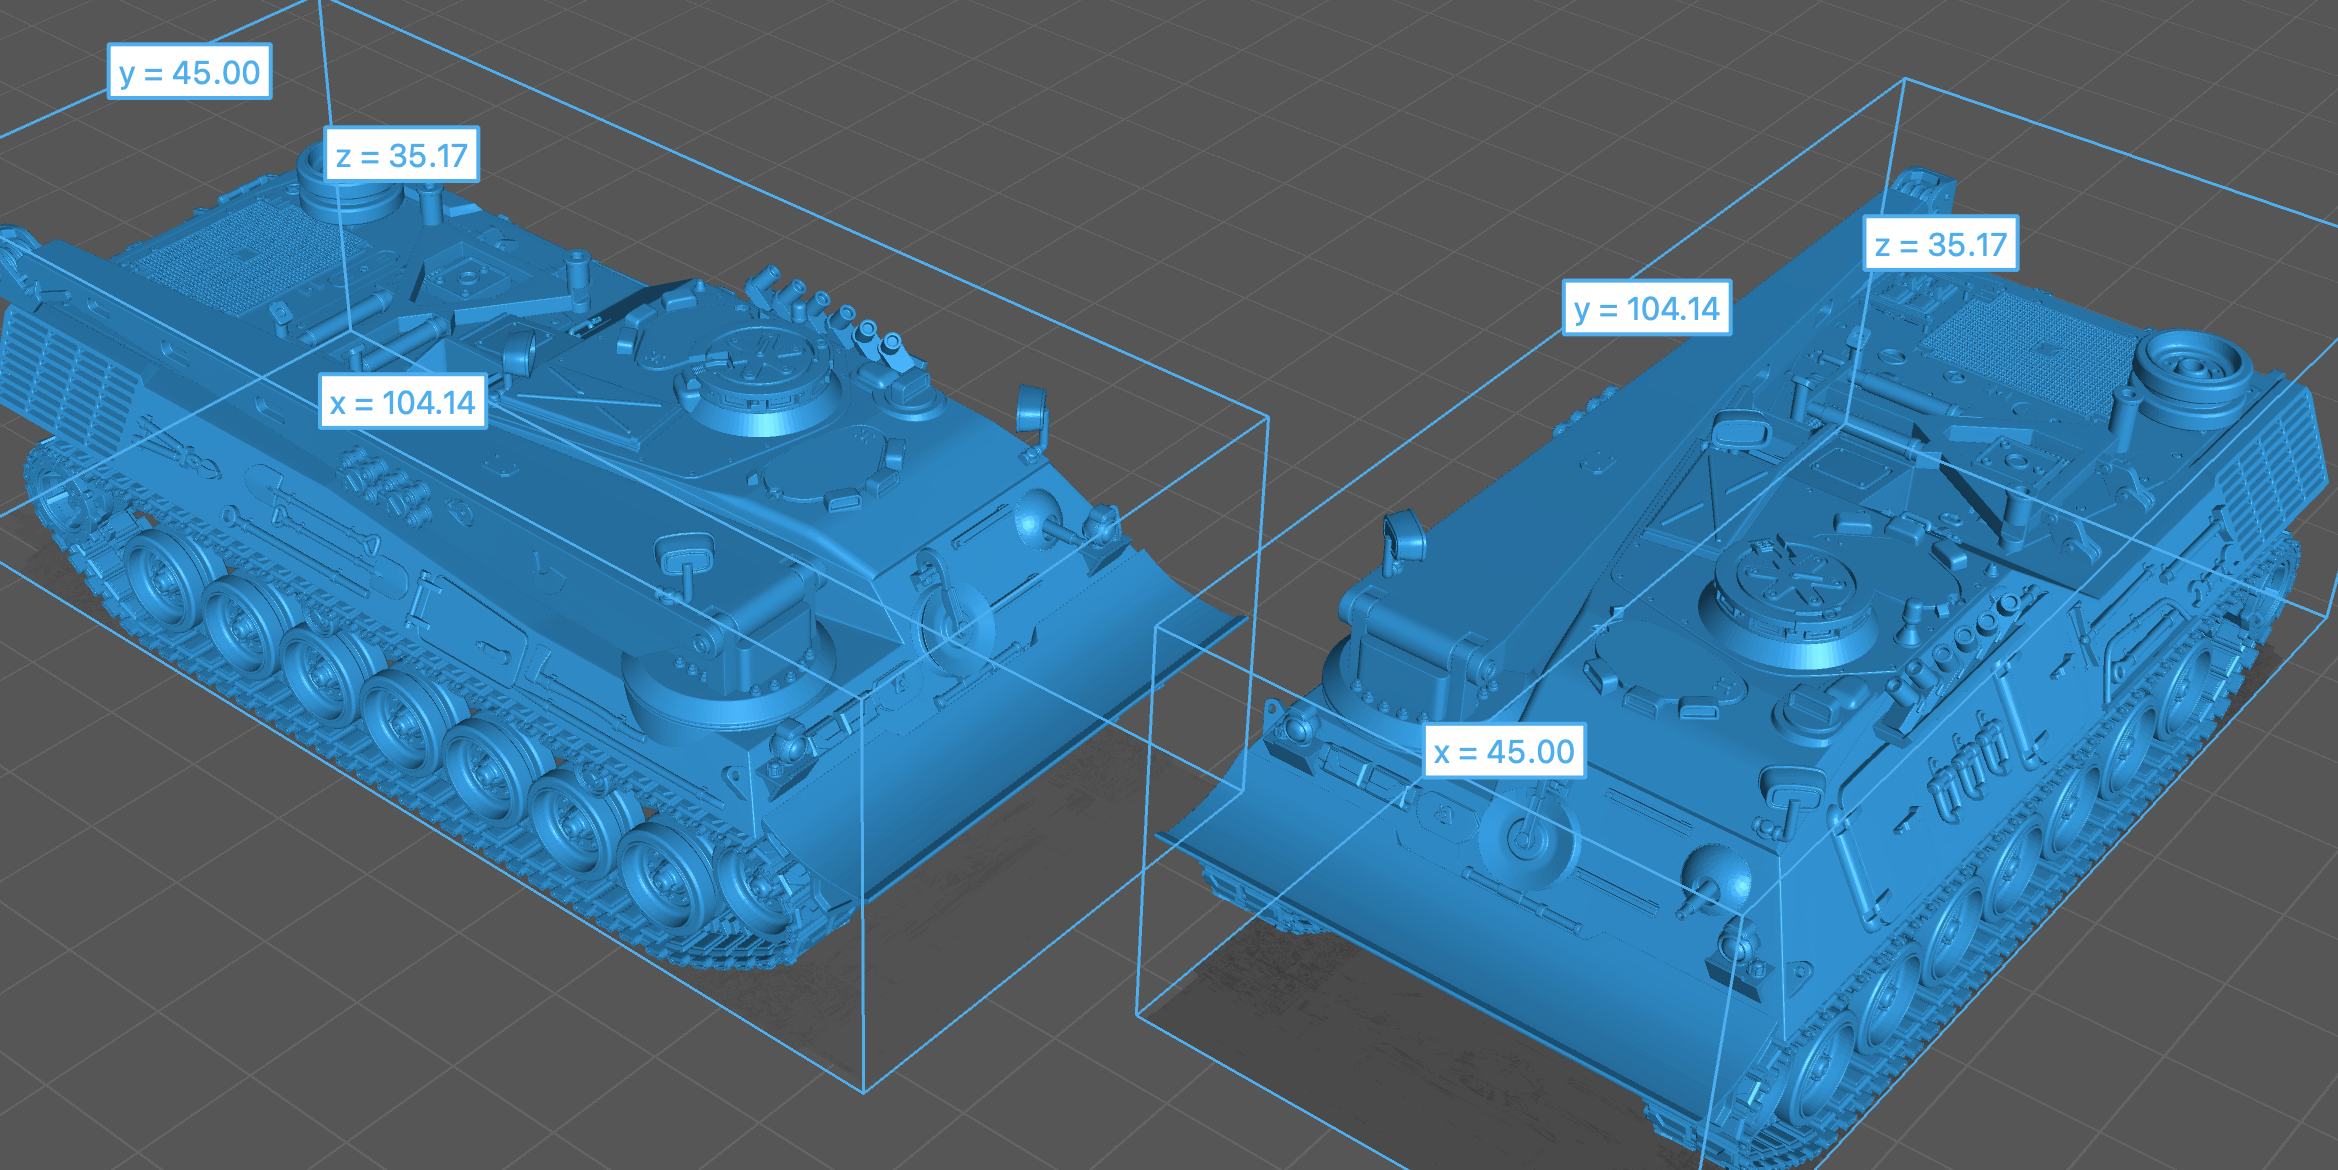Click the left model's y = 45.00 label
The width and height of the screenshot is (2338, 1170).
[x=189, y=72]
